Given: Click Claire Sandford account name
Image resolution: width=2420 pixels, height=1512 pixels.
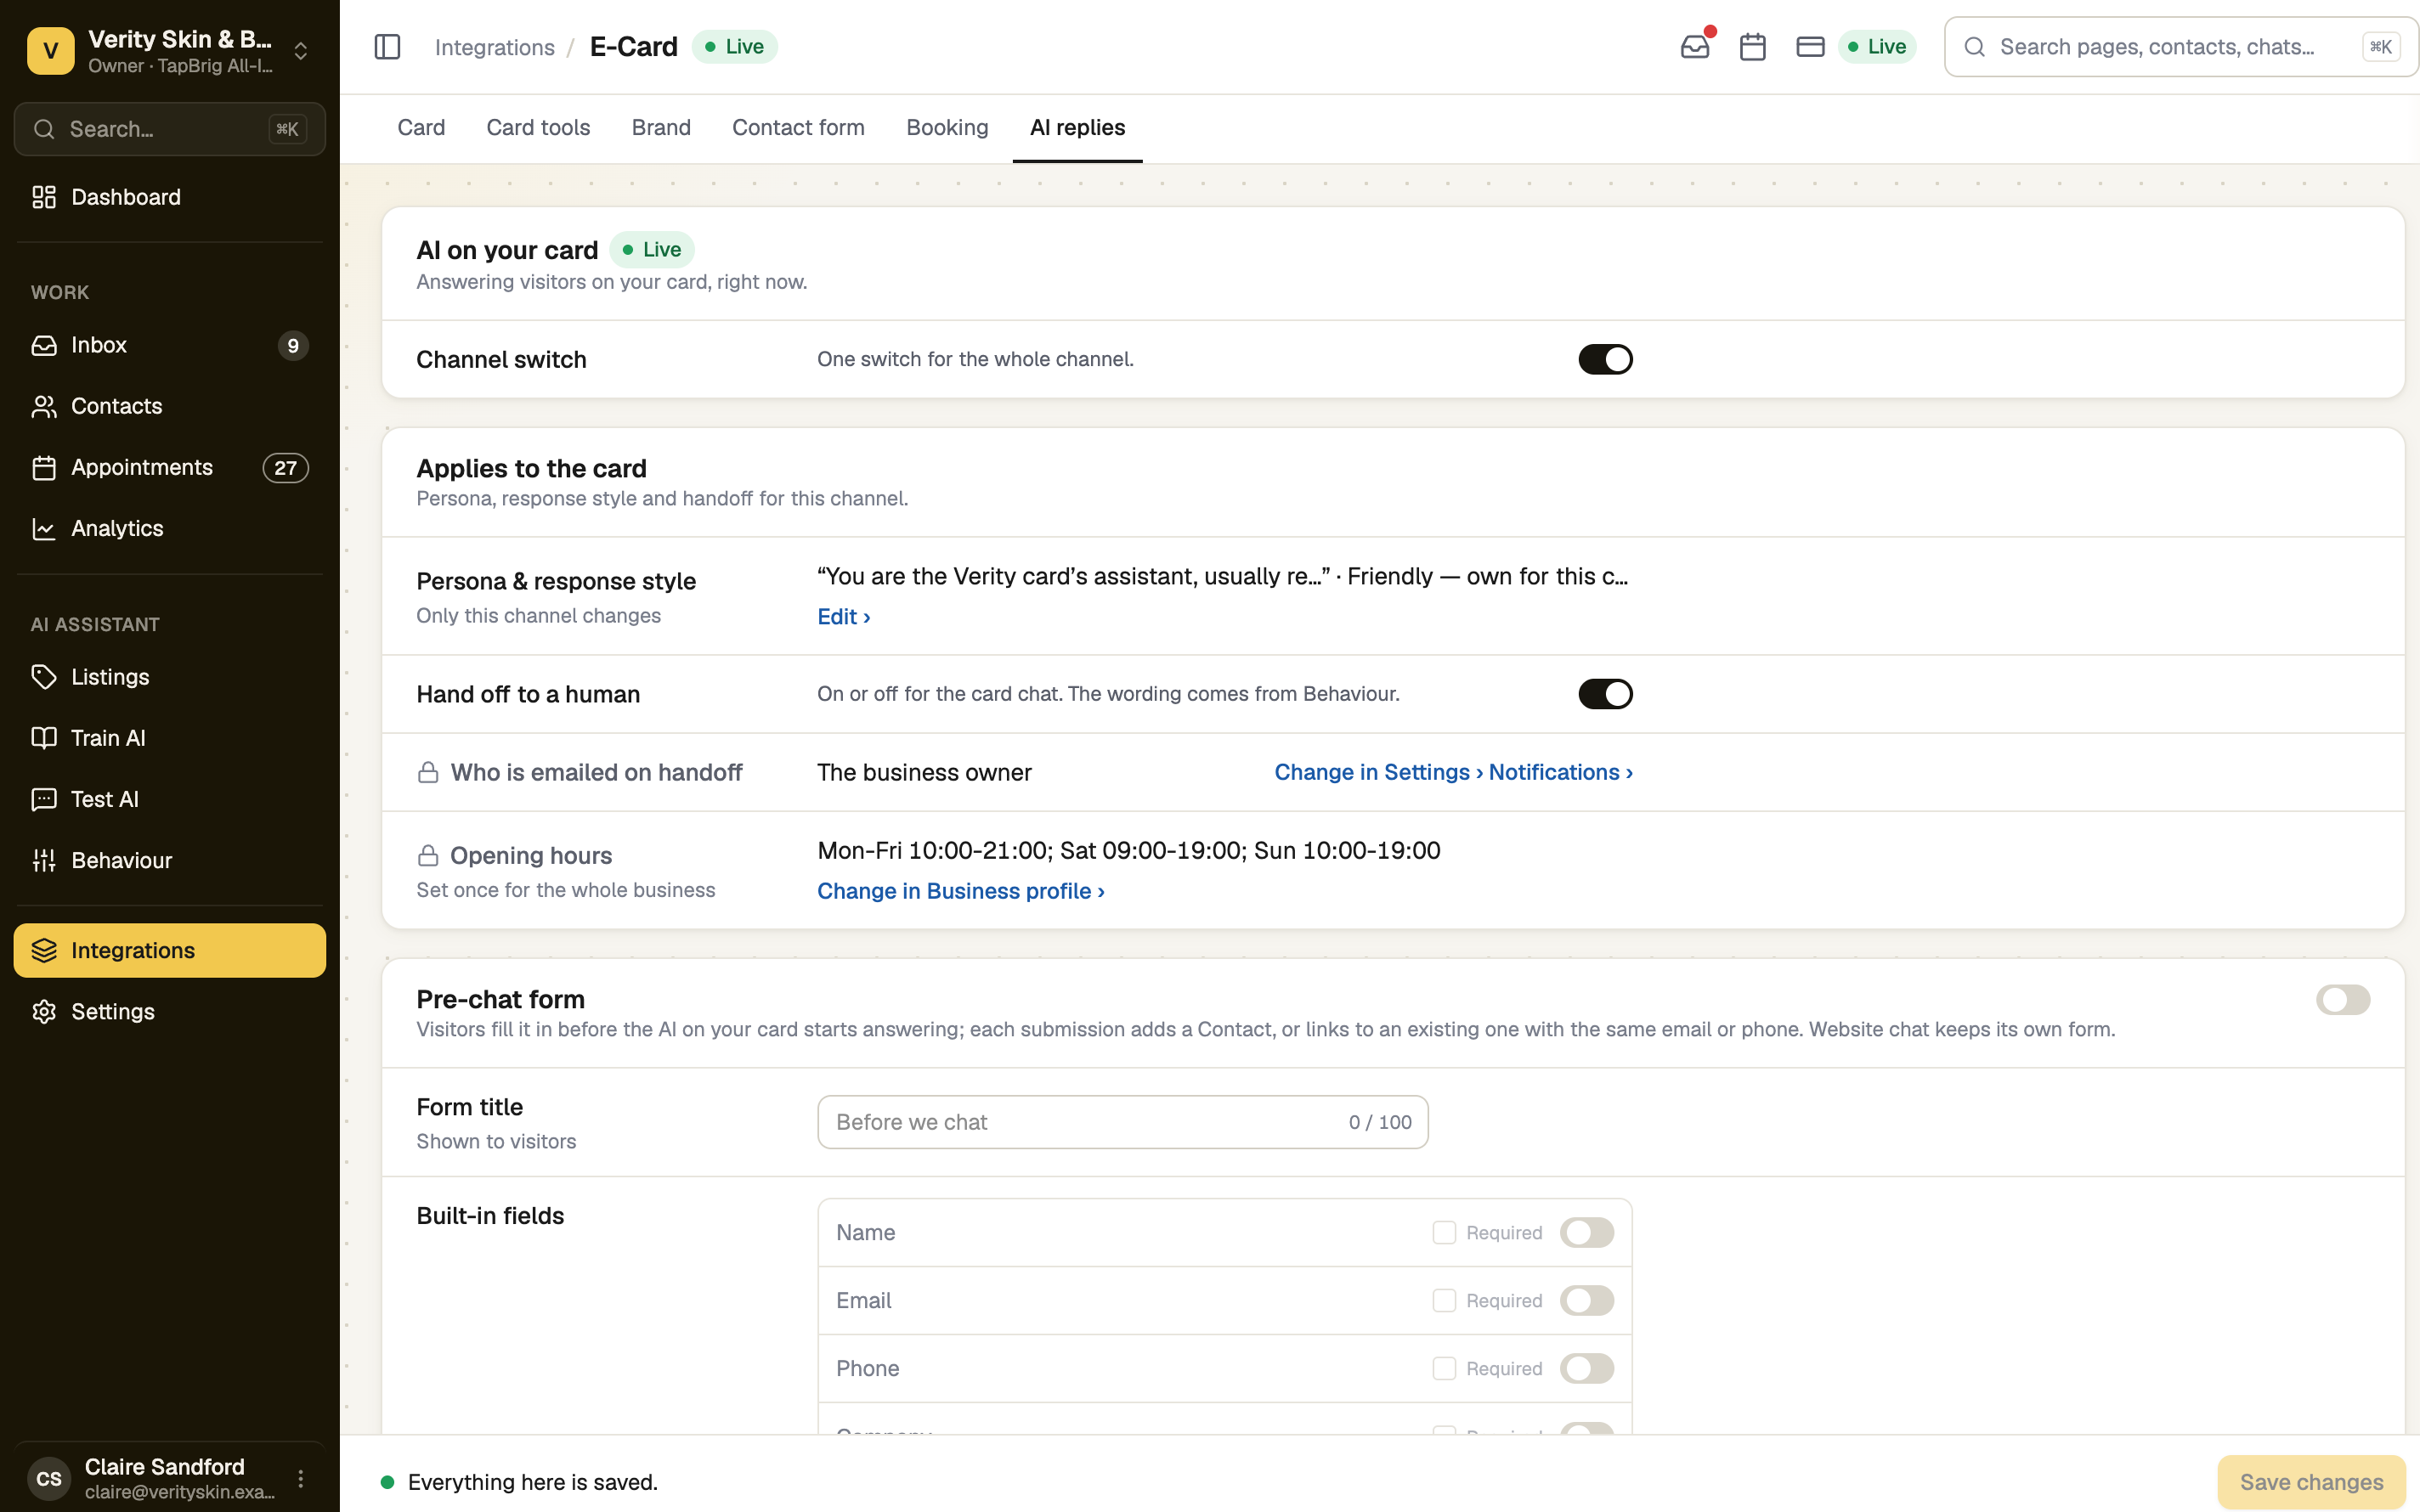Looking at the screenshot, I should [164, 1467].
